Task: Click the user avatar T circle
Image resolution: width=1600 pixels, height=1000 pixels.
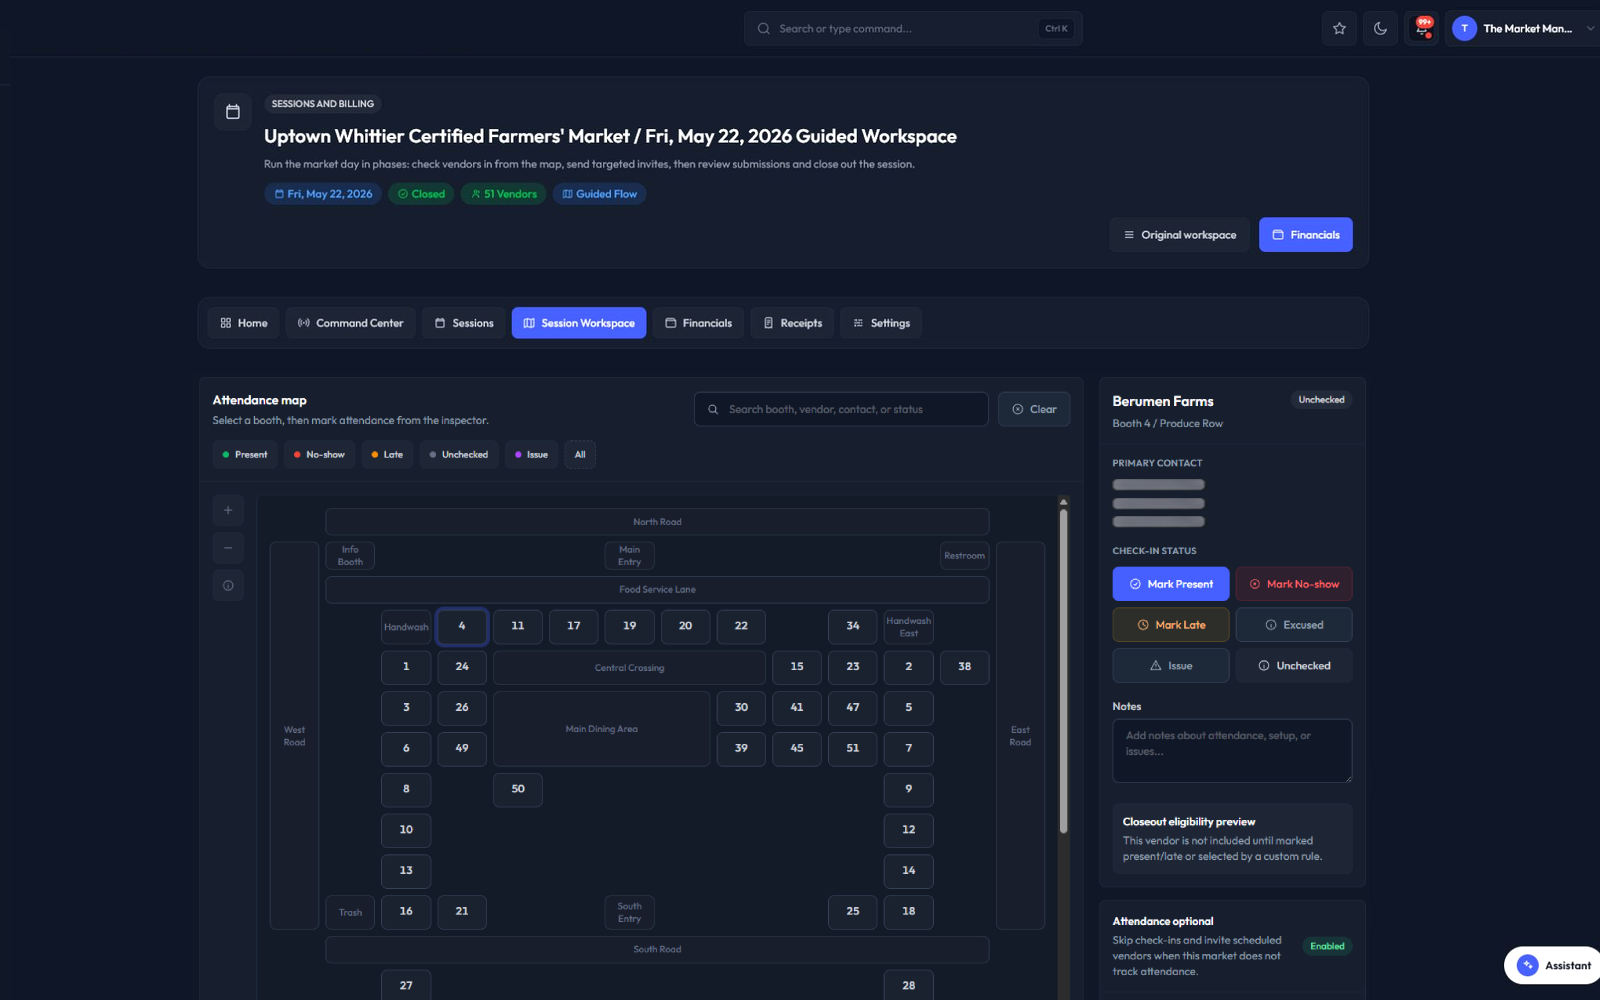Action: [x=1464, y=29]
